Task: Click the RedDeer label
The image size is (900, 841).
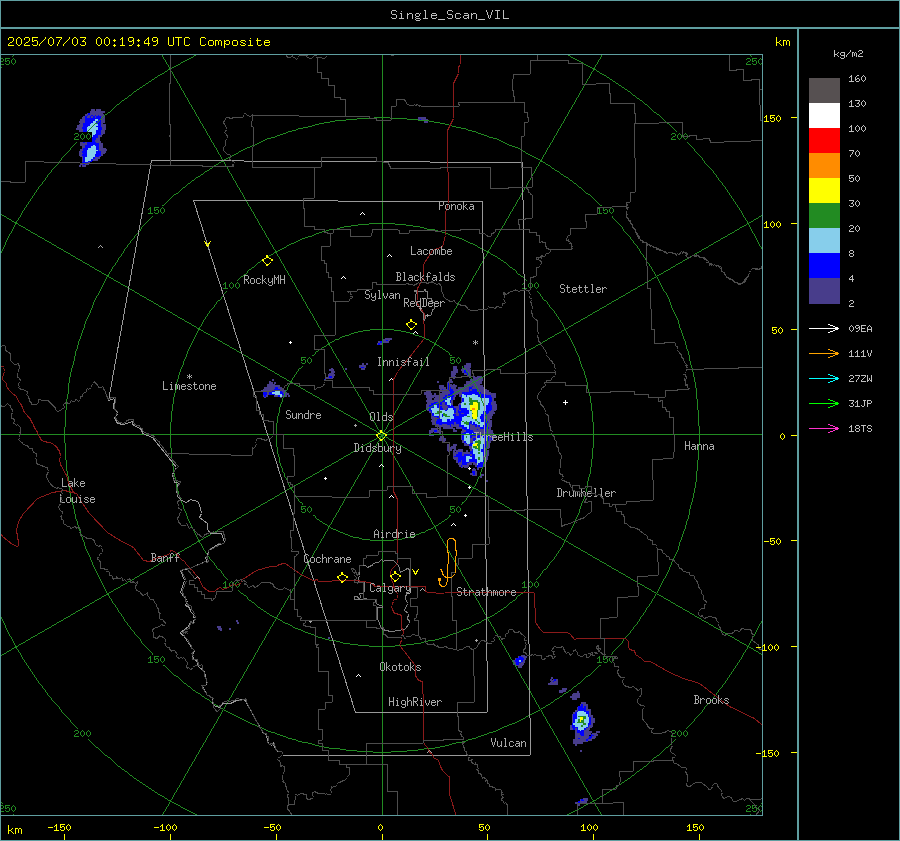Action: coord(424,303)
